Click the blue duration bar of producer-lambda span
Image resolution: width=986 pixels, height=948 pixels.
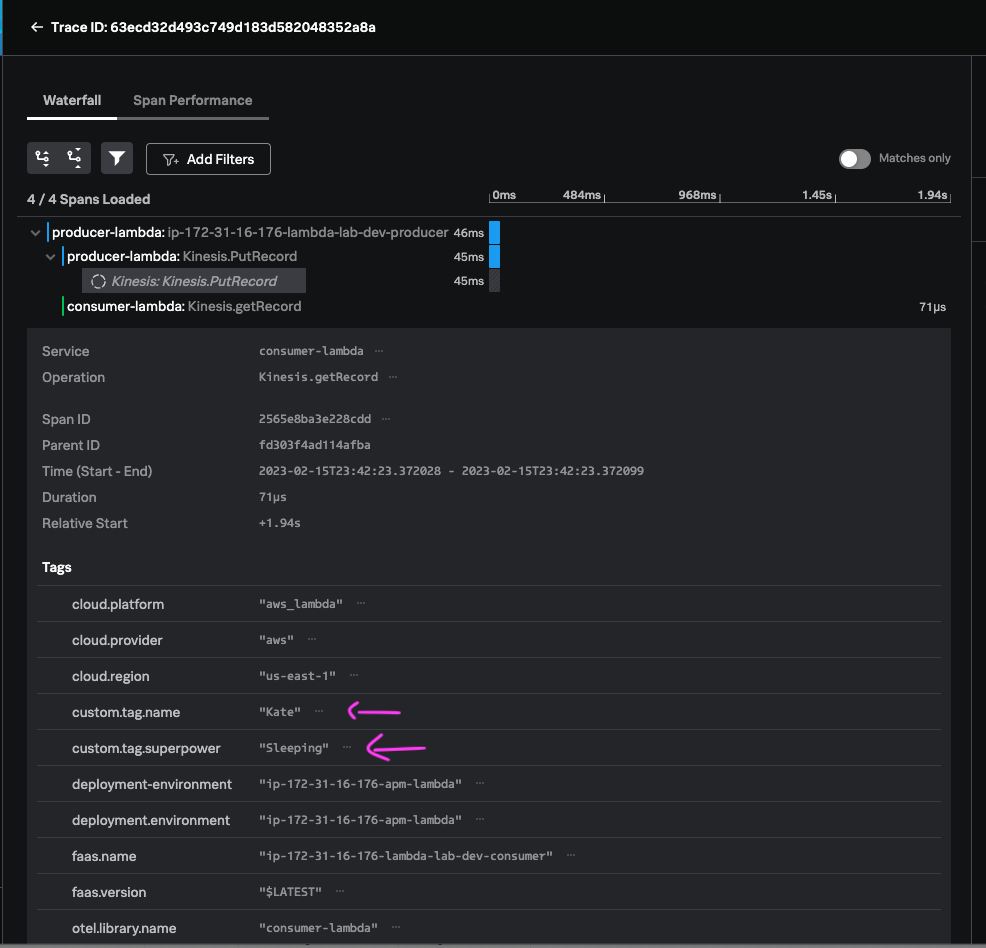[493, 231]
